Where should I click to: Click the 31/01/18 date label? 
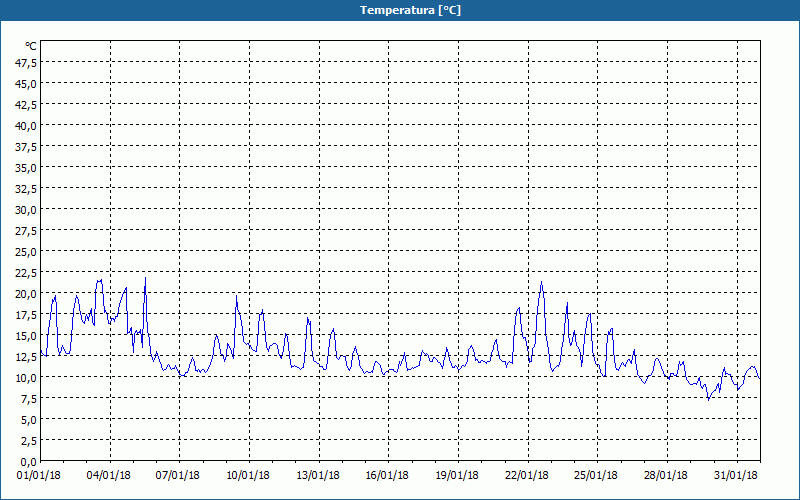coord(736,476)
